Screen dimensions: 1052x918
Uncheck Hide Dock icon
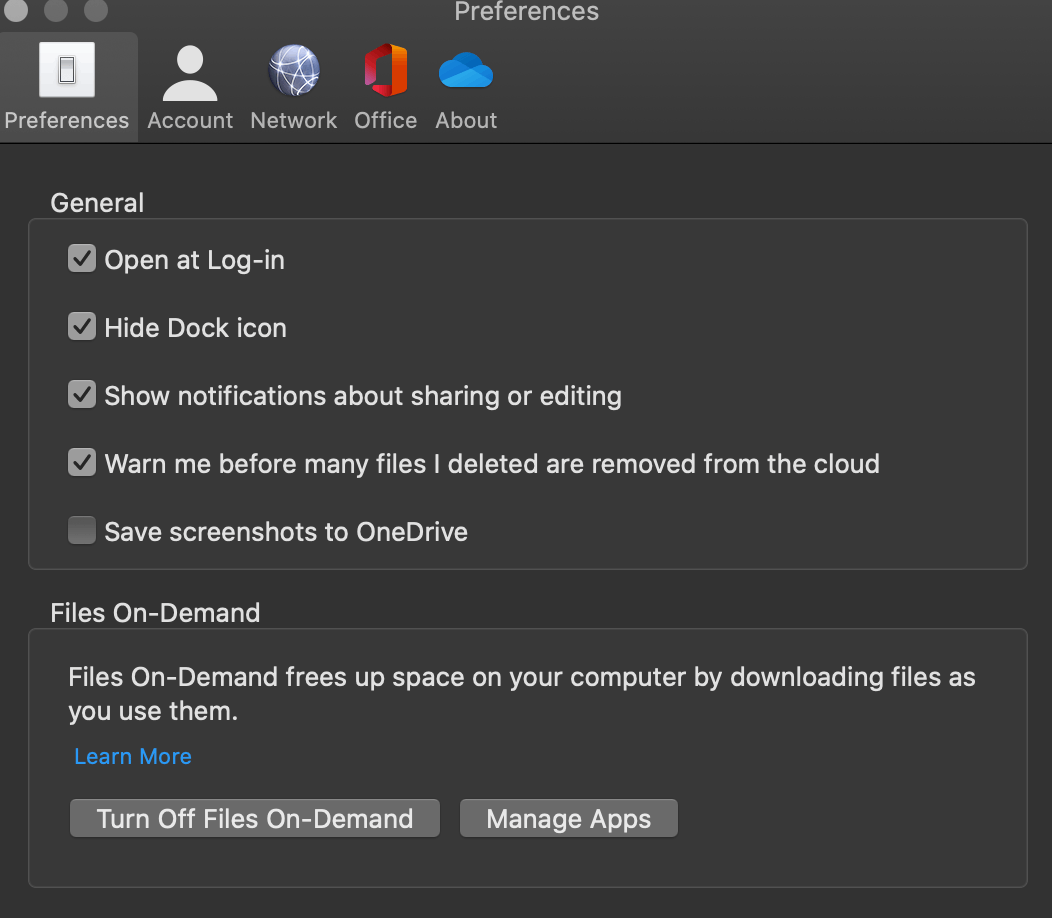tap(81, 326)
